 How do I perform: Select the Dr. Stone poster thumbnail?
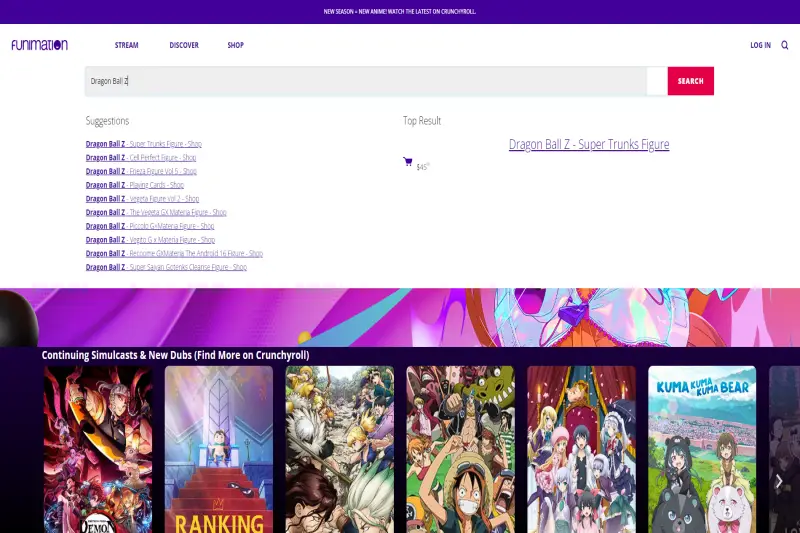(340, 449)
